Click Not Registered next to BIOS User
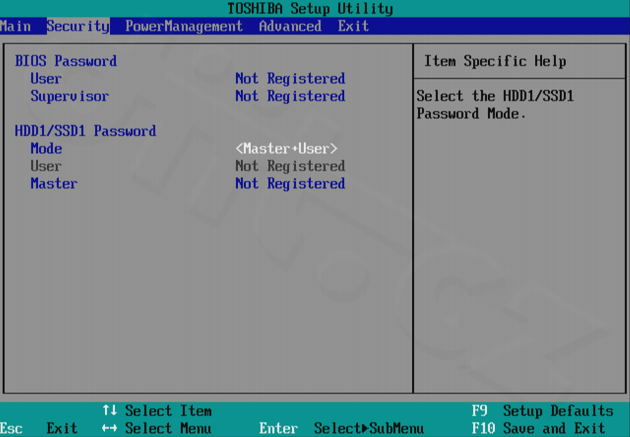Image resolution: width=630 pixels, height=437 pixels. pyautogui.click(x=290, y=79)
